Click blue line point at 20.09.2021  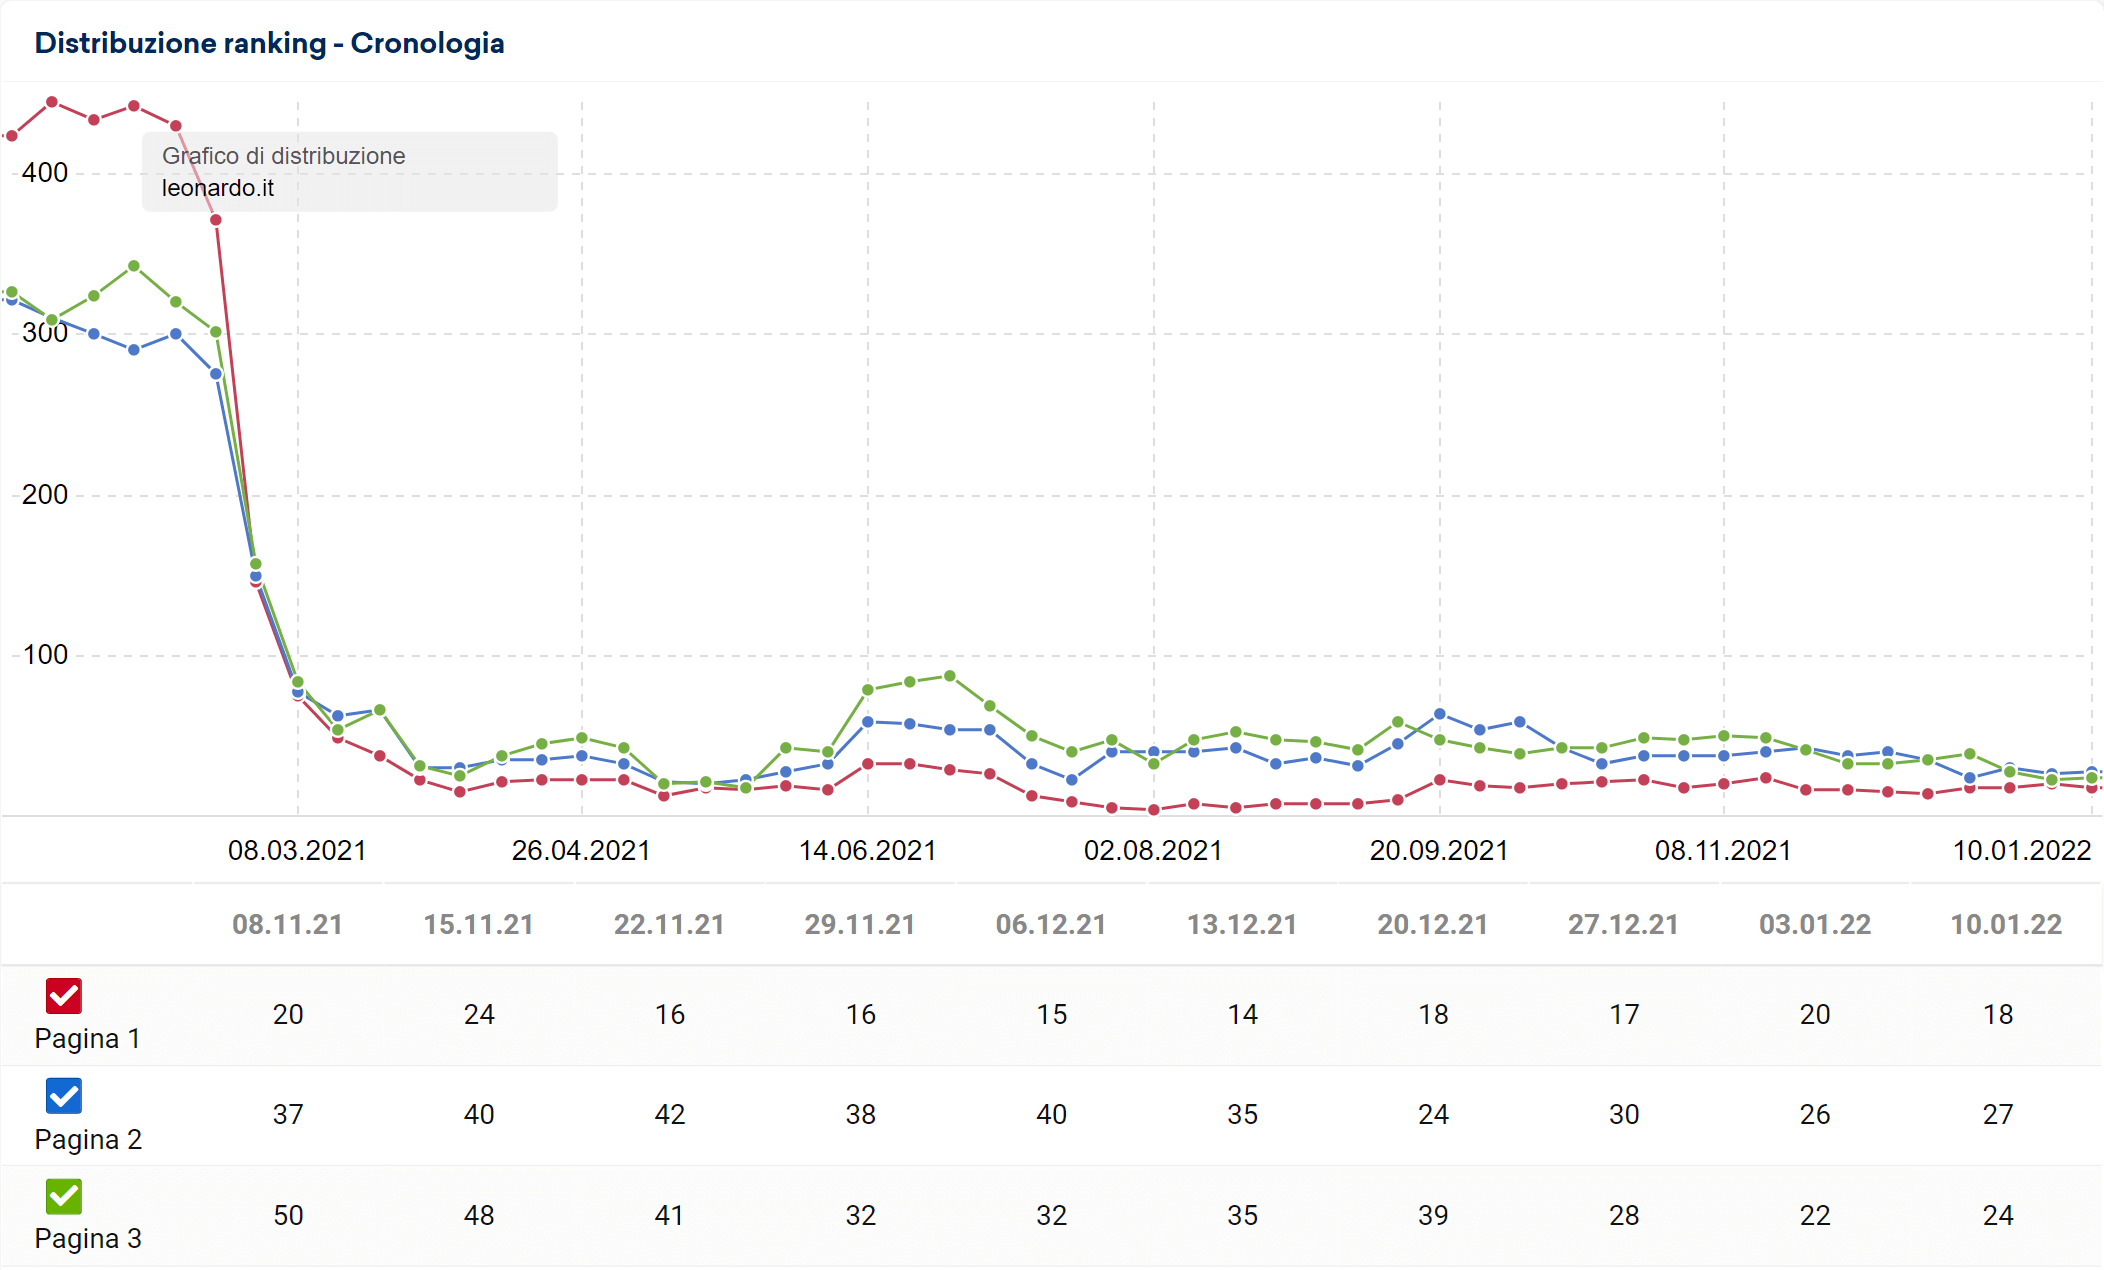(1440, 714)
